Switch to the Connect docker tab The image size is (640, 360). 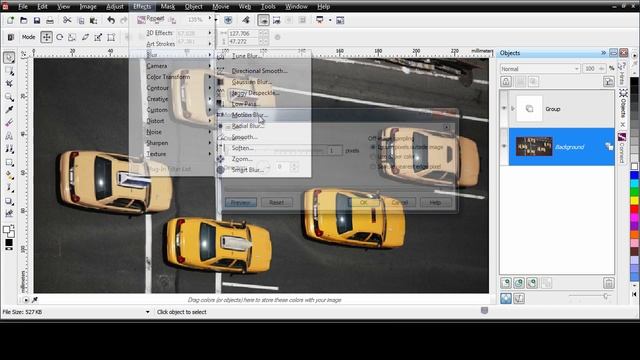point(622,147)
